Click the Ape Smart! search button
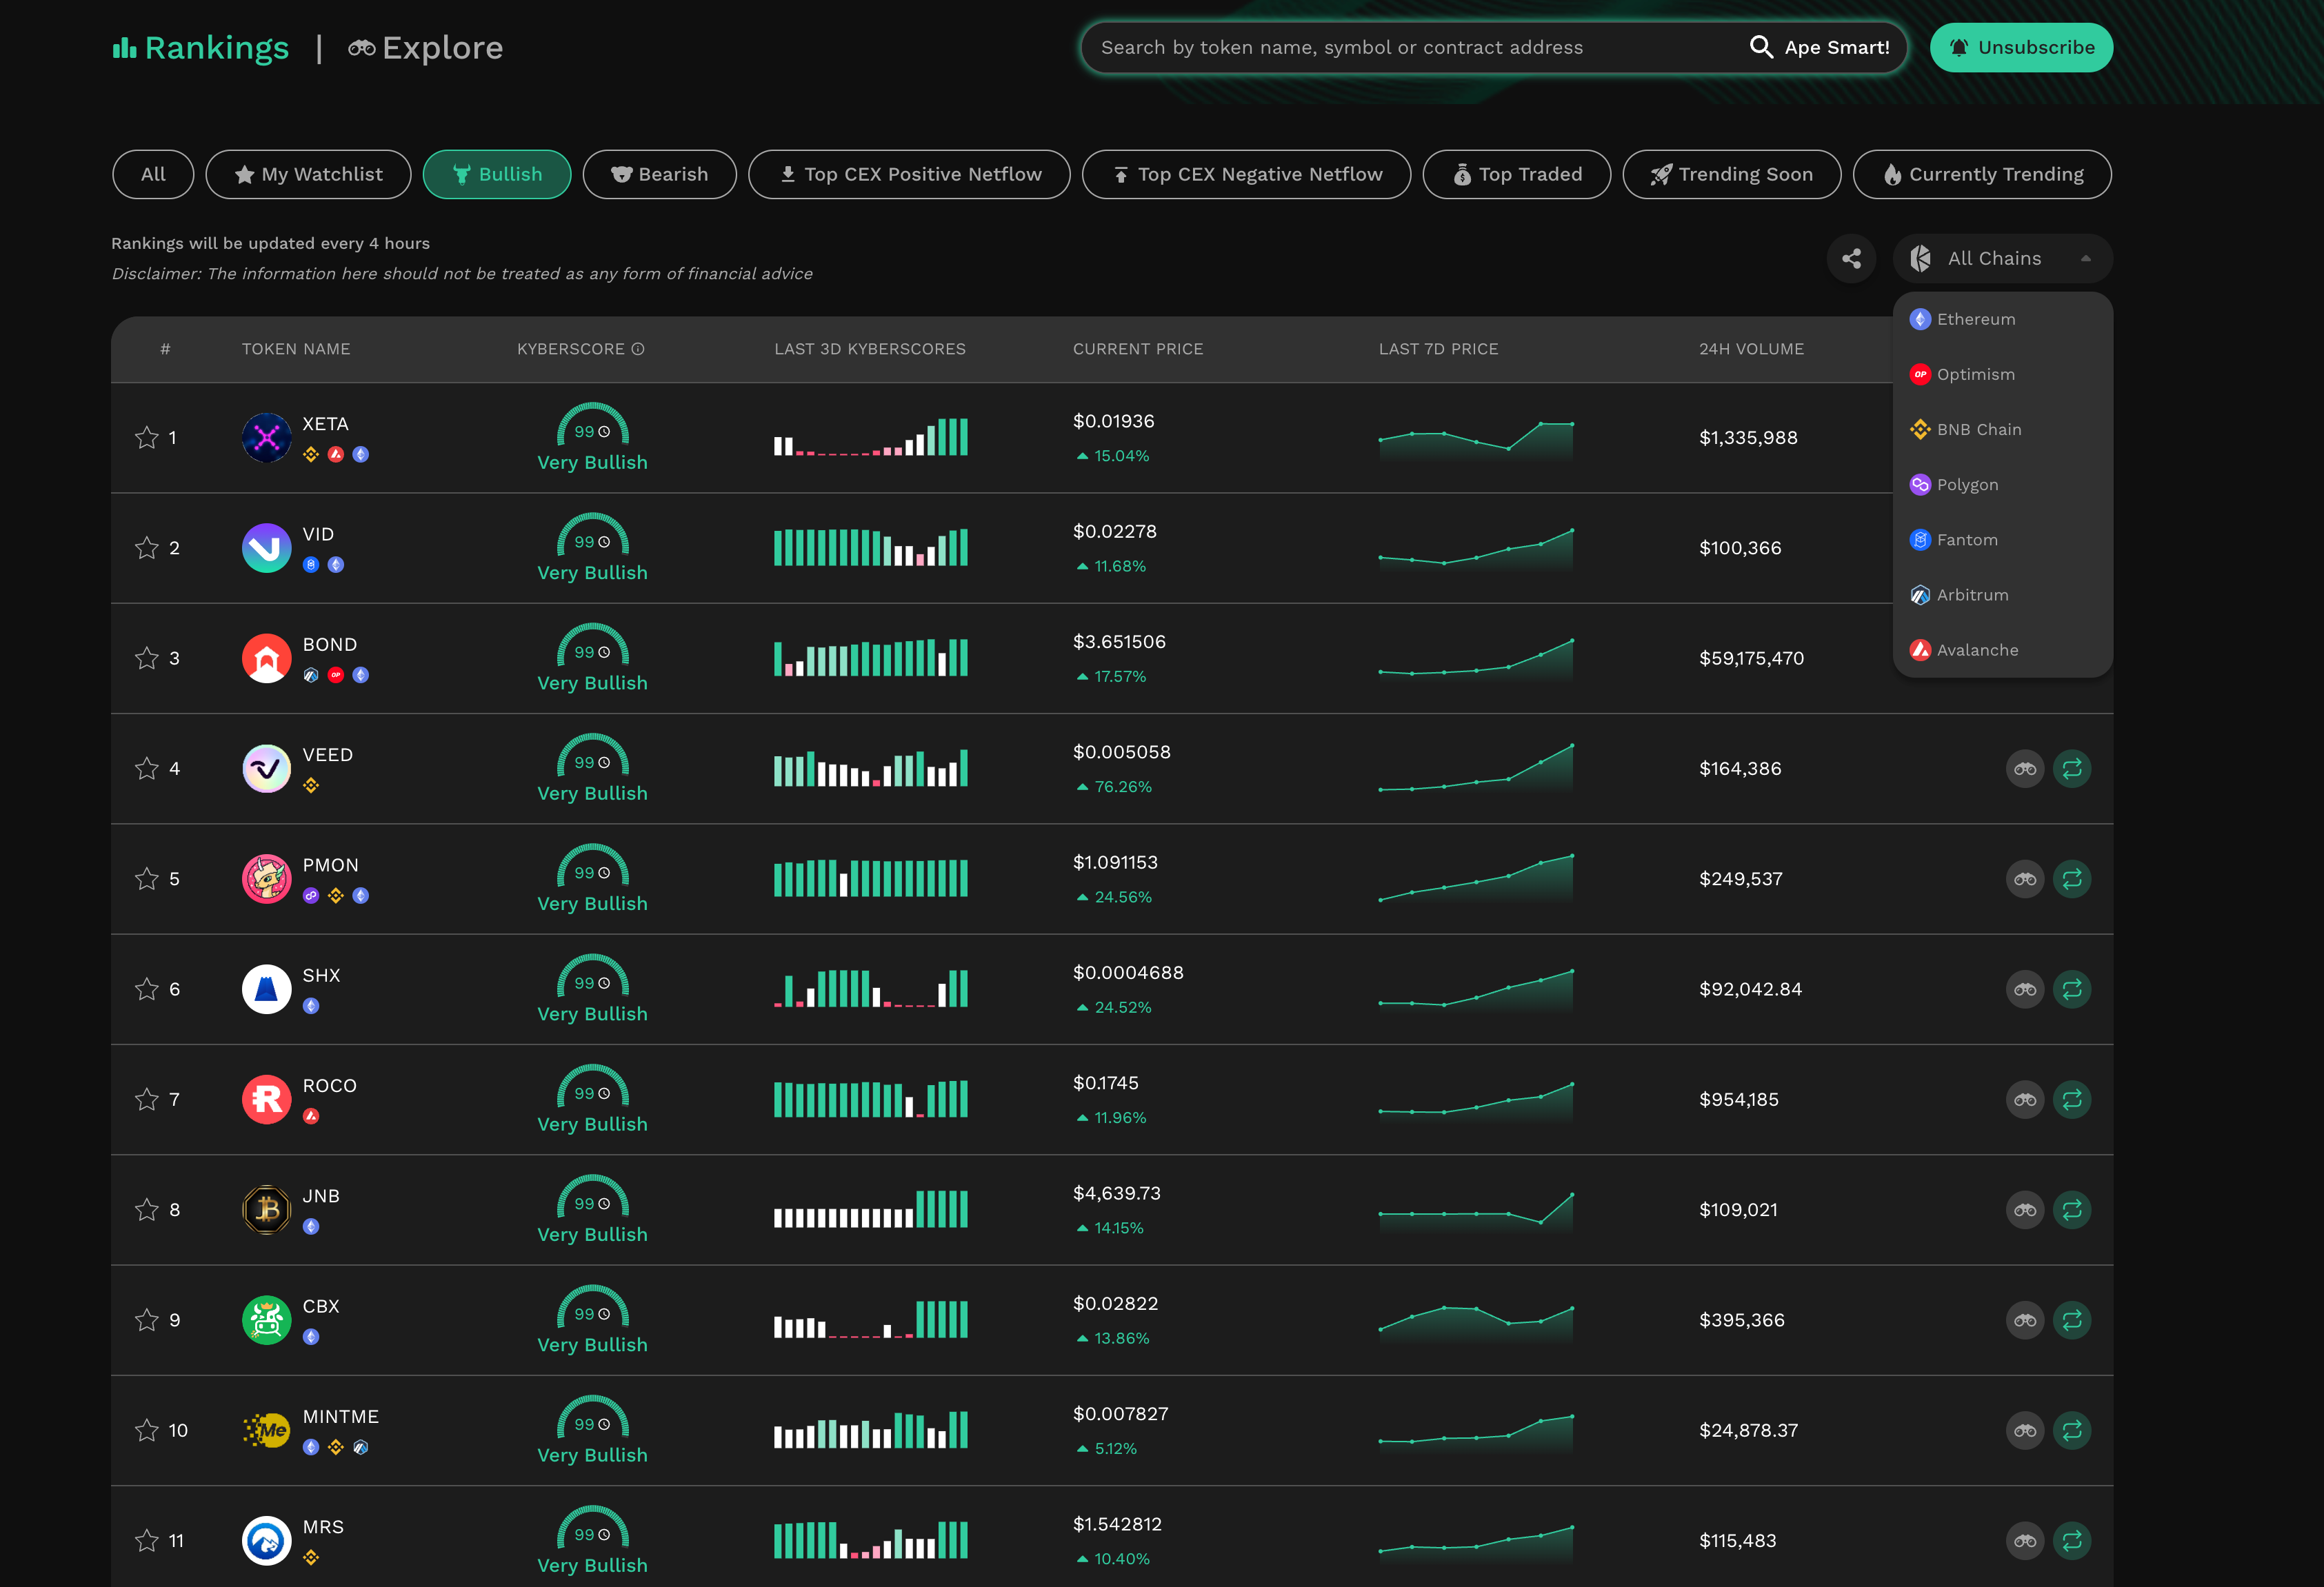Image resolution: width=2324 pixels, height=1587 pixels. pos(1820,47)
